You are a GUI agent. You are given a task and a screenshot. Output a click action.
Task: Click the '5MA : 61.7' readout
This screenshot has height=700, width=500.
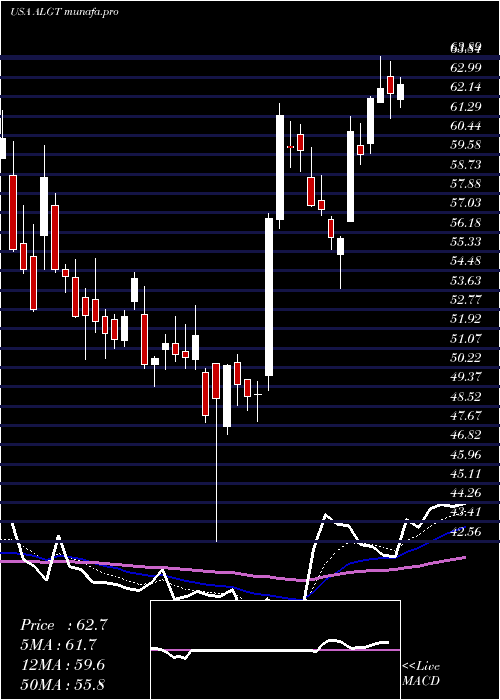pyautogui.click(x=58, y=645)
